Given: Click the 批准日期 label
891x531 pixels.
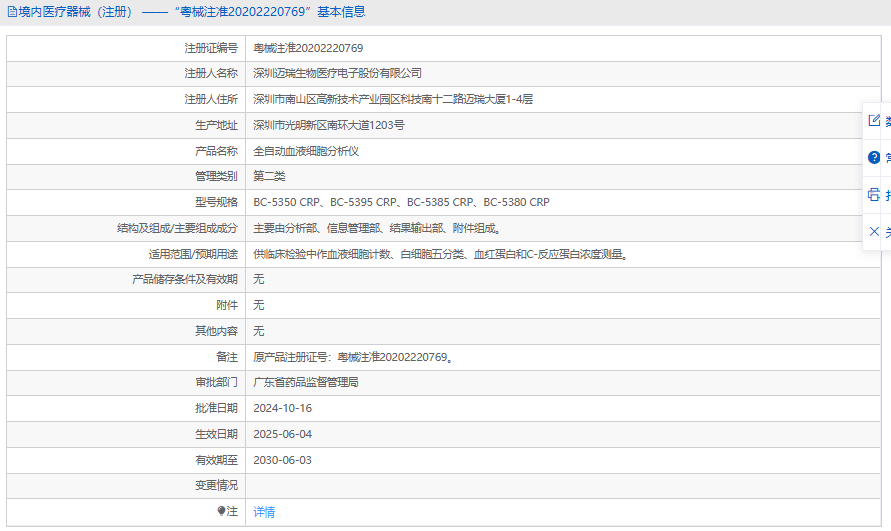Looking at the screenshot, I should (x=216, y=408).
